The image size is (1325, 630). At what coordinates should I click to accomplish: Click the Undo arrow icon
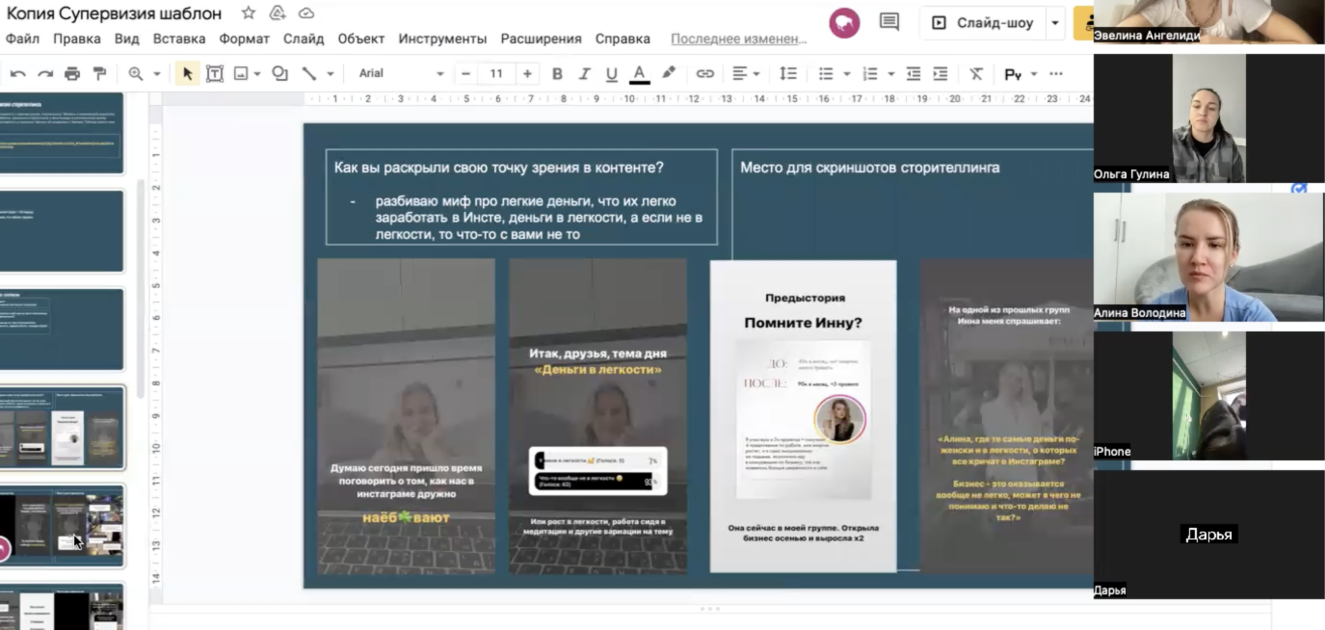(18, 74)
